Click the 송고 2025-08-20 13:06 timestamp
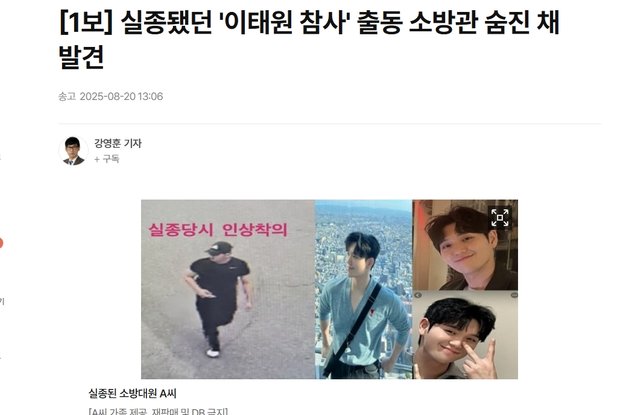 111,96
